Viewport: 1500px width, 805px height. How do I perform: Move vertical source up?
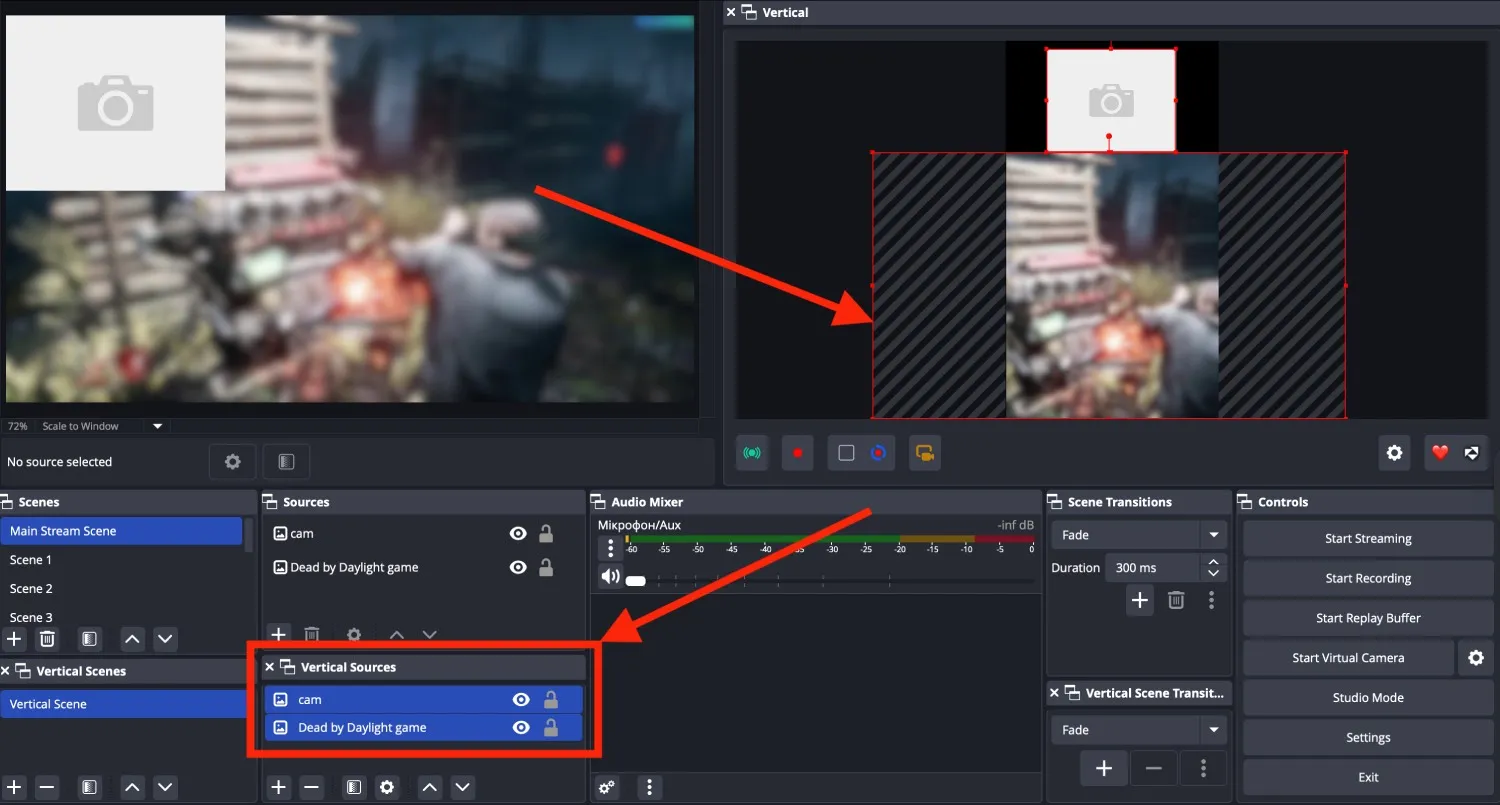[x=430, y=788]
